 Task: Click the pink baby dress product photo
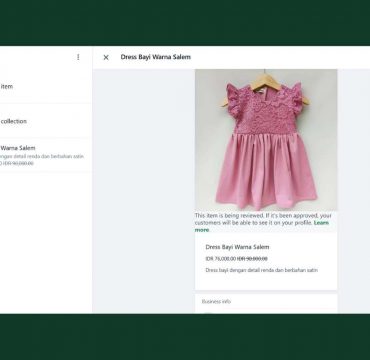coord(266,140)
